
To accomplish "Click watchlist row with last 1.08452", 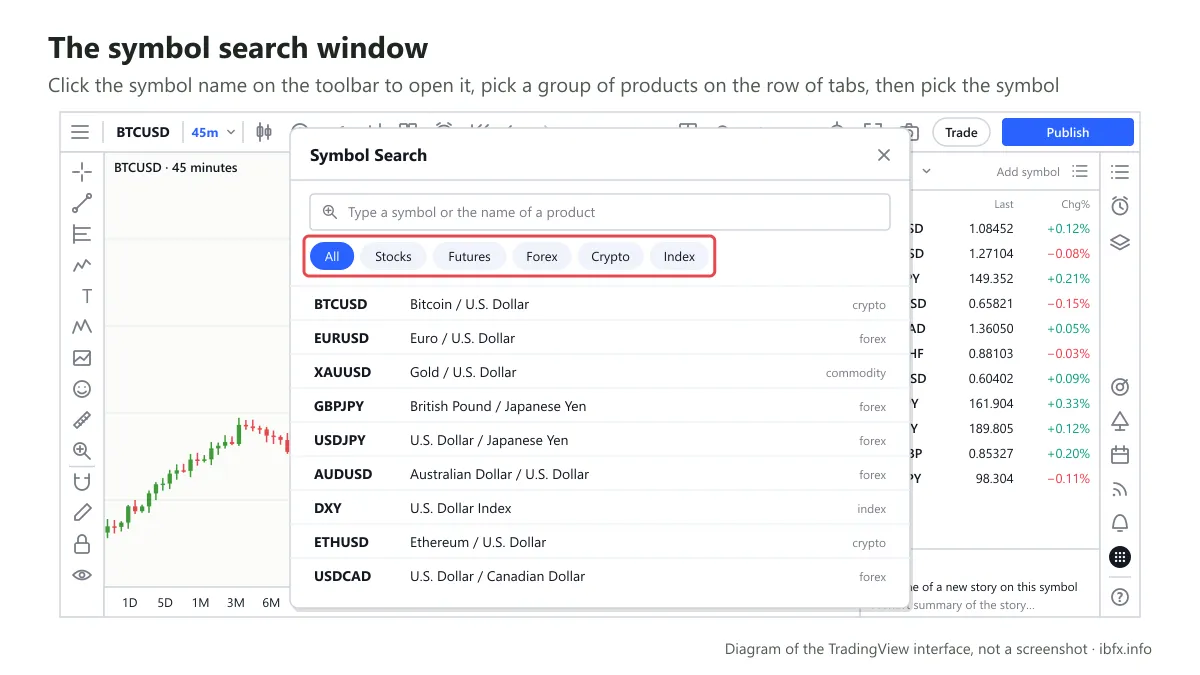I will (1004, 229).
